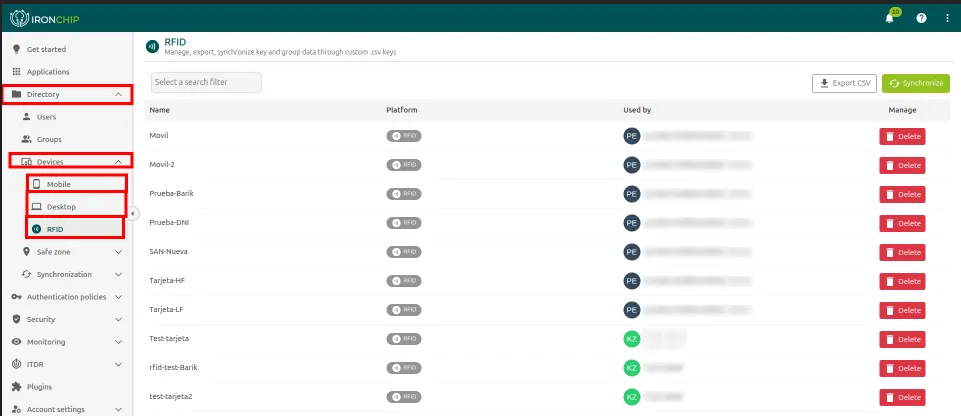Delete the Prueba-DNI key
Image resolution: width=961 pixels, height=416 pixels.
coord(902,223)
